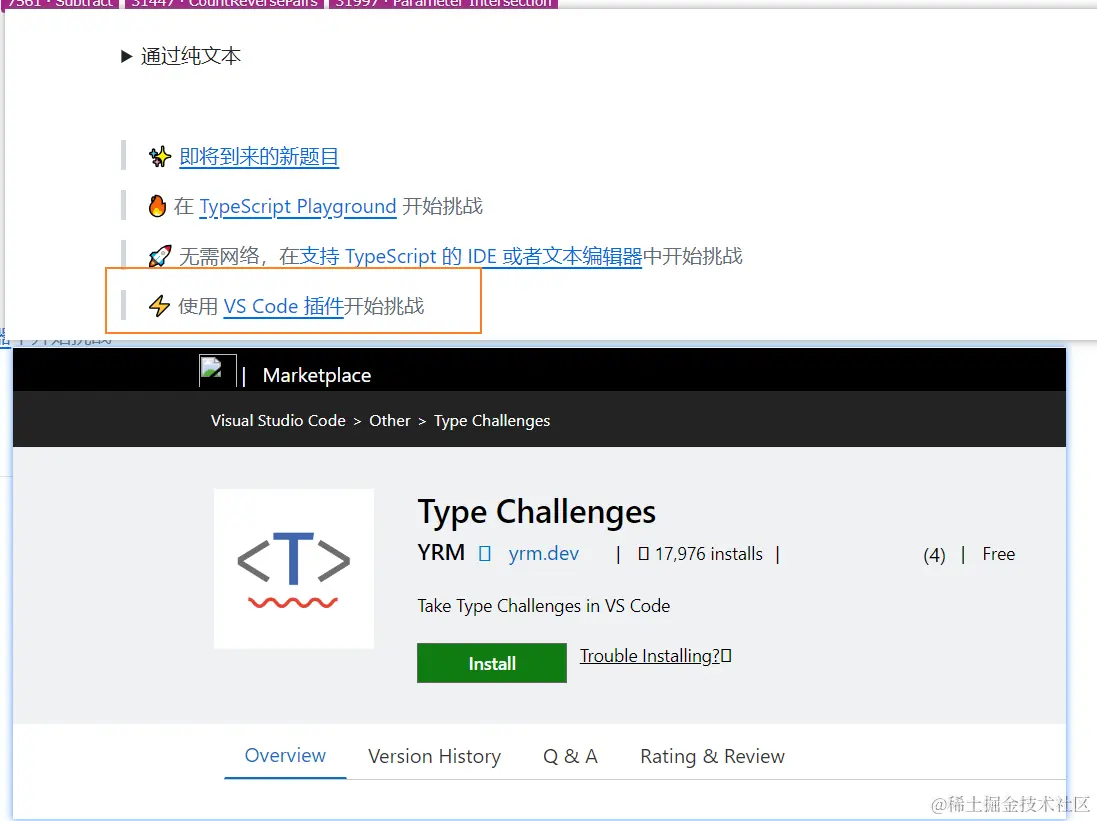Open the VS Code 插件 link
1097x821 pixels.
(283, 306)
